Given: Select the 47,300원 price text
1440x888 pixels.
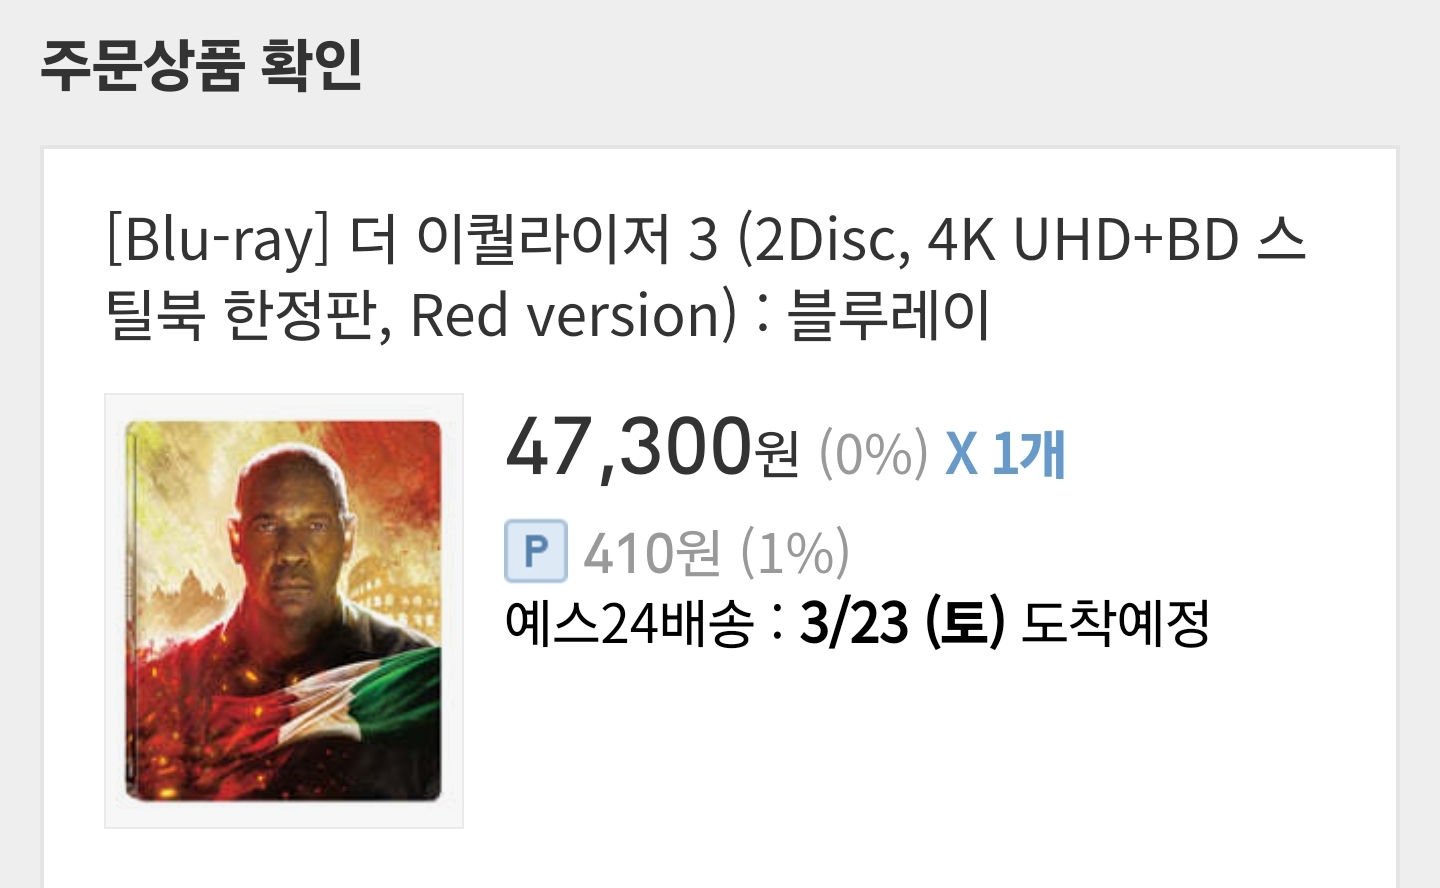Looking at the screenshot, I should click(x=652, y=447).
